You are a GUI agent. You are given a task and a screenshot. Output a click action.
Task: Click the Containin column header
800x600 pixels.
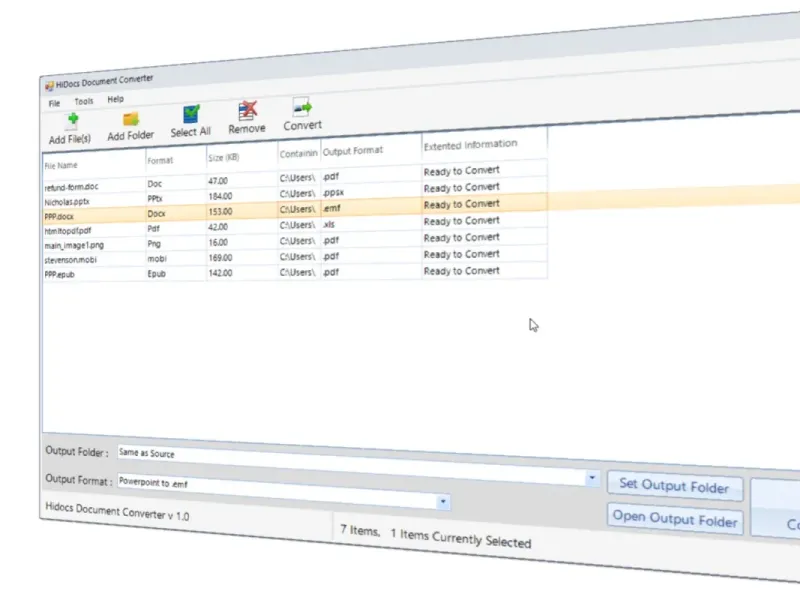(299, 153)
